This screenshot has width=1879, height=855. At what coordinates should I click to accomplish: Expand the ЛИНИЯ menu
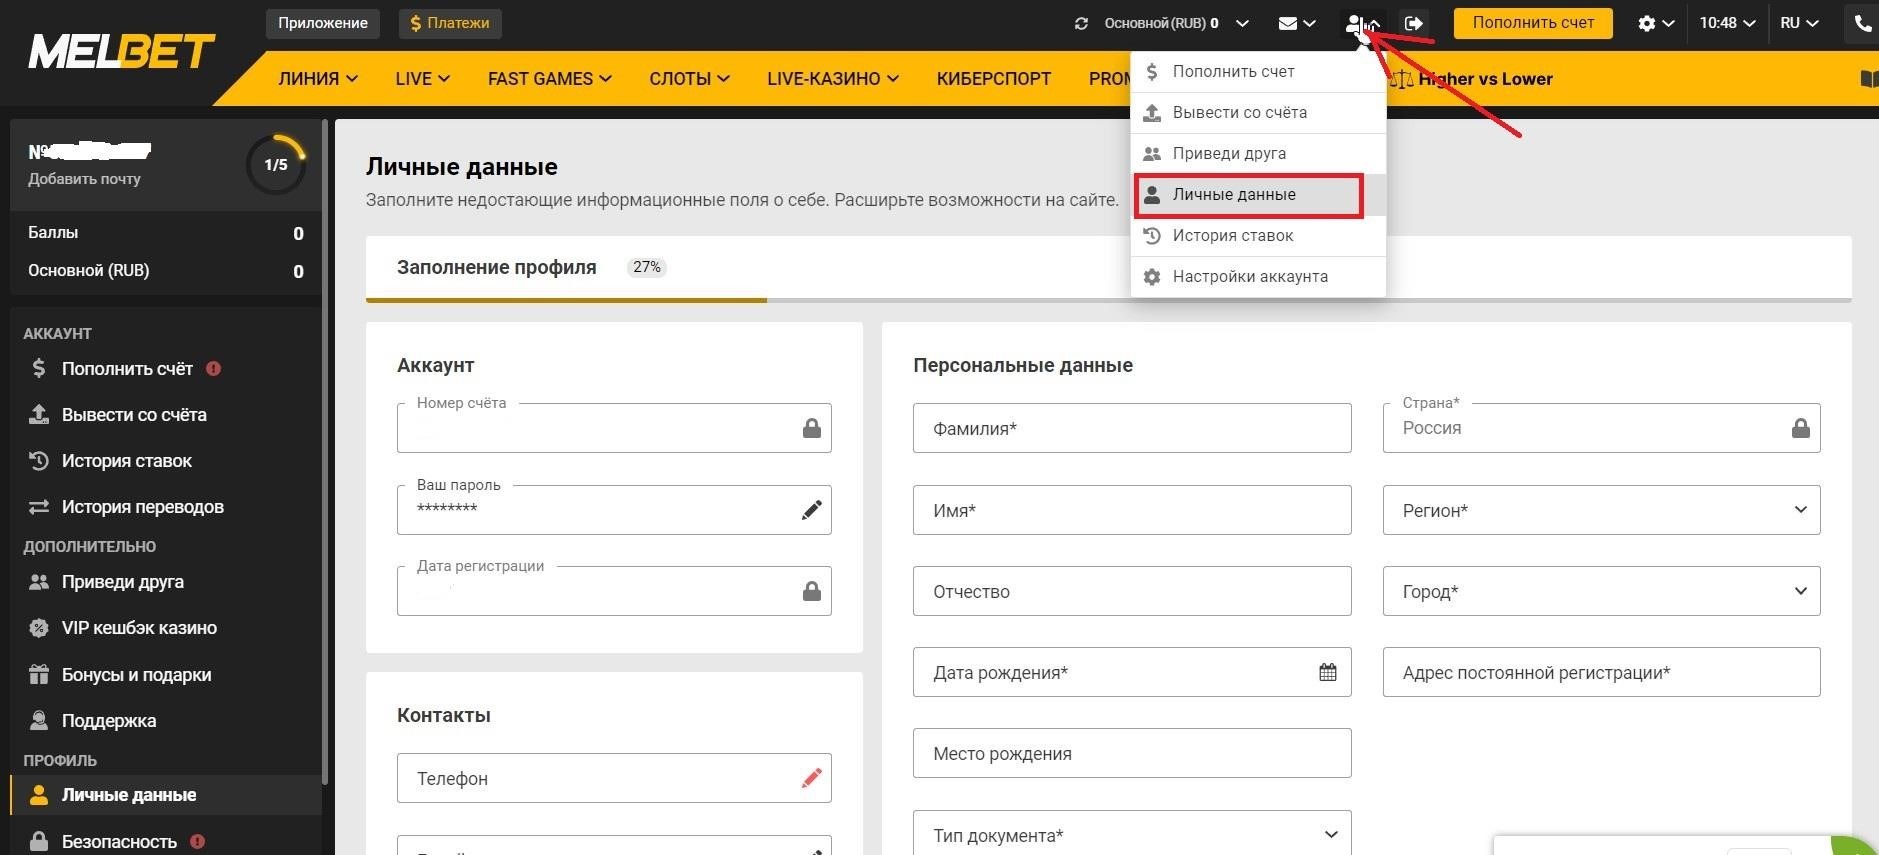pyautogui.click(x=318, y=78)
